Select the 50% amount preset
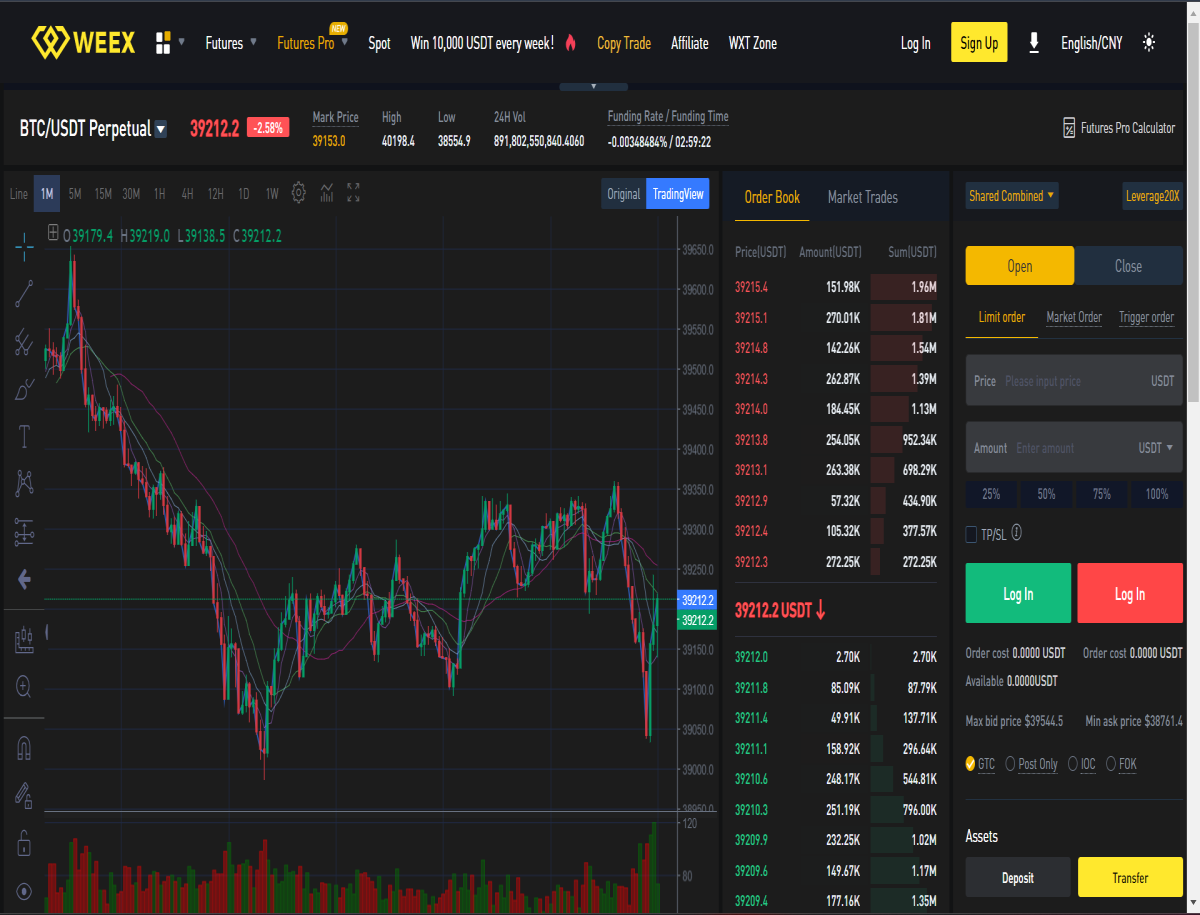 tap(1046, 494)
